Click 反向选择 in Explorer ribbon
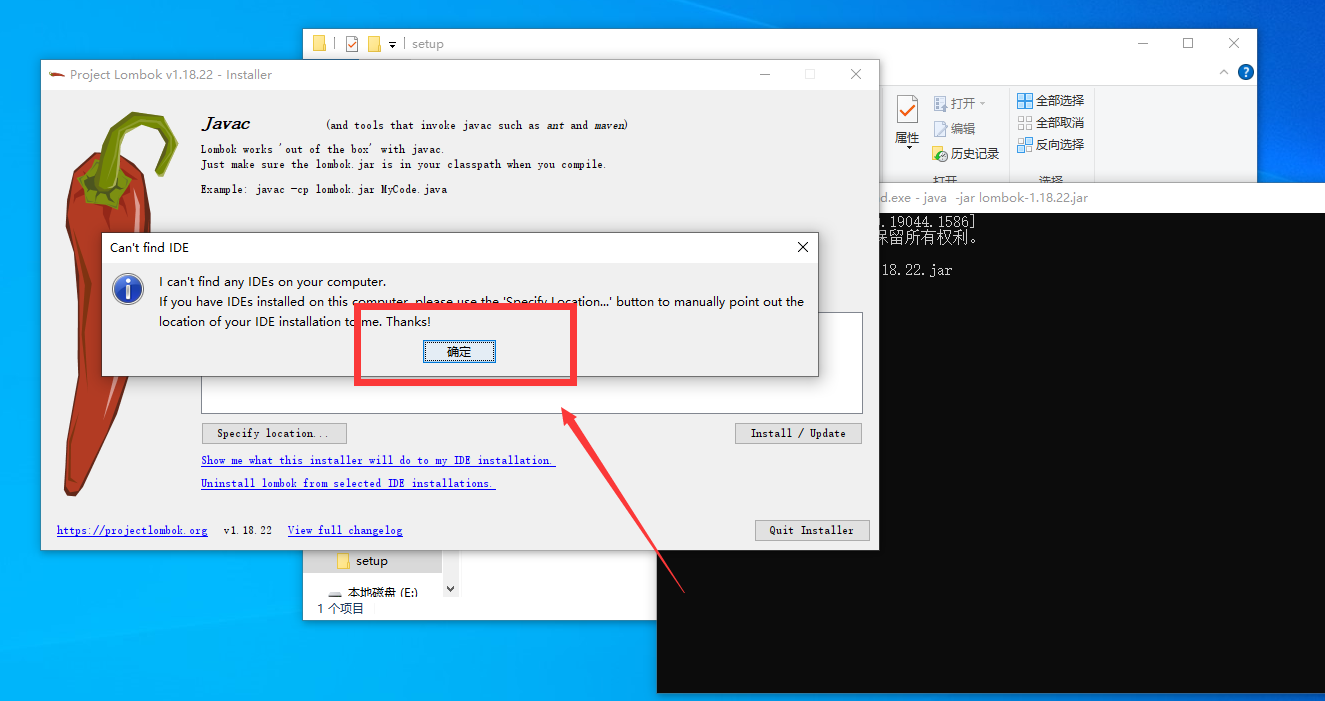Image resolution: width=1325 pixels, height=701 pixels. tap(1051, 144)
